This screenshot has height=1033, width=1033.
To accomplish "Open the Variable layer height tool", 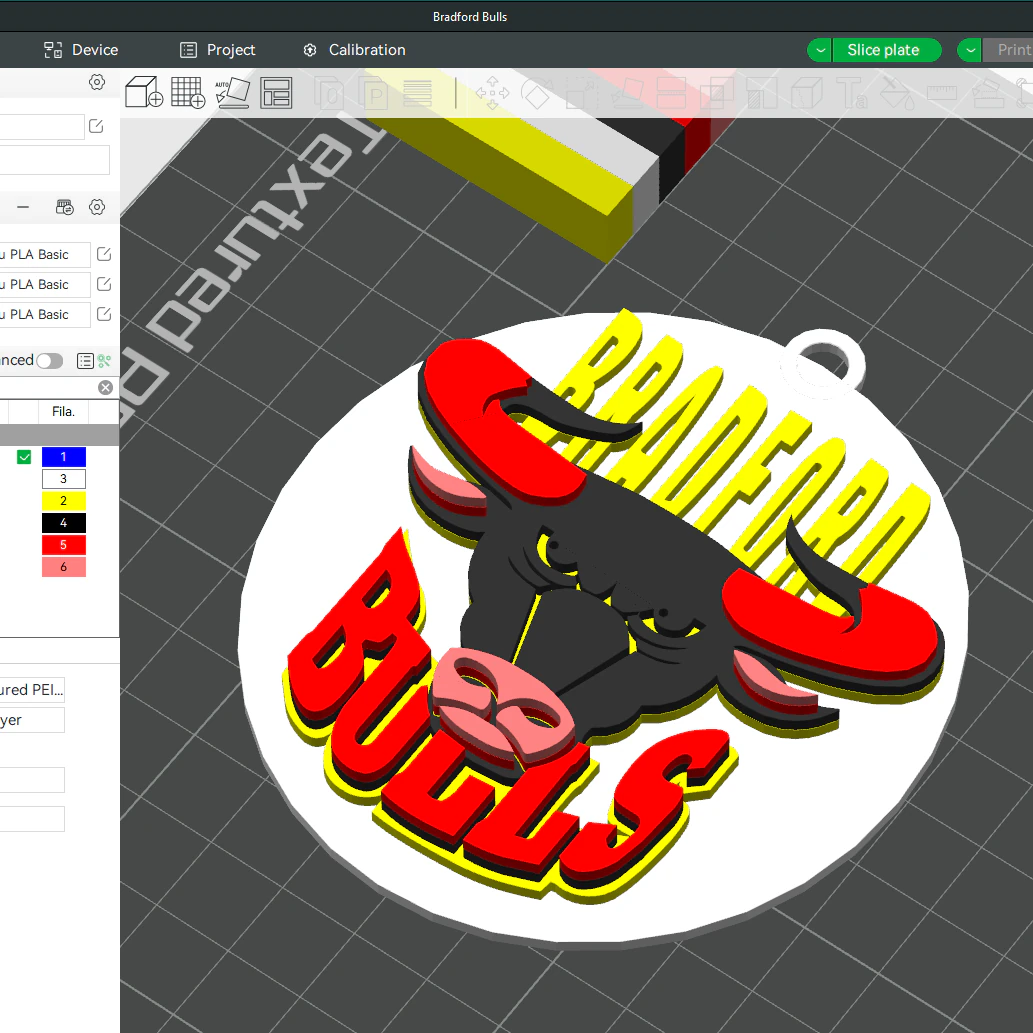I will point(417,94).
